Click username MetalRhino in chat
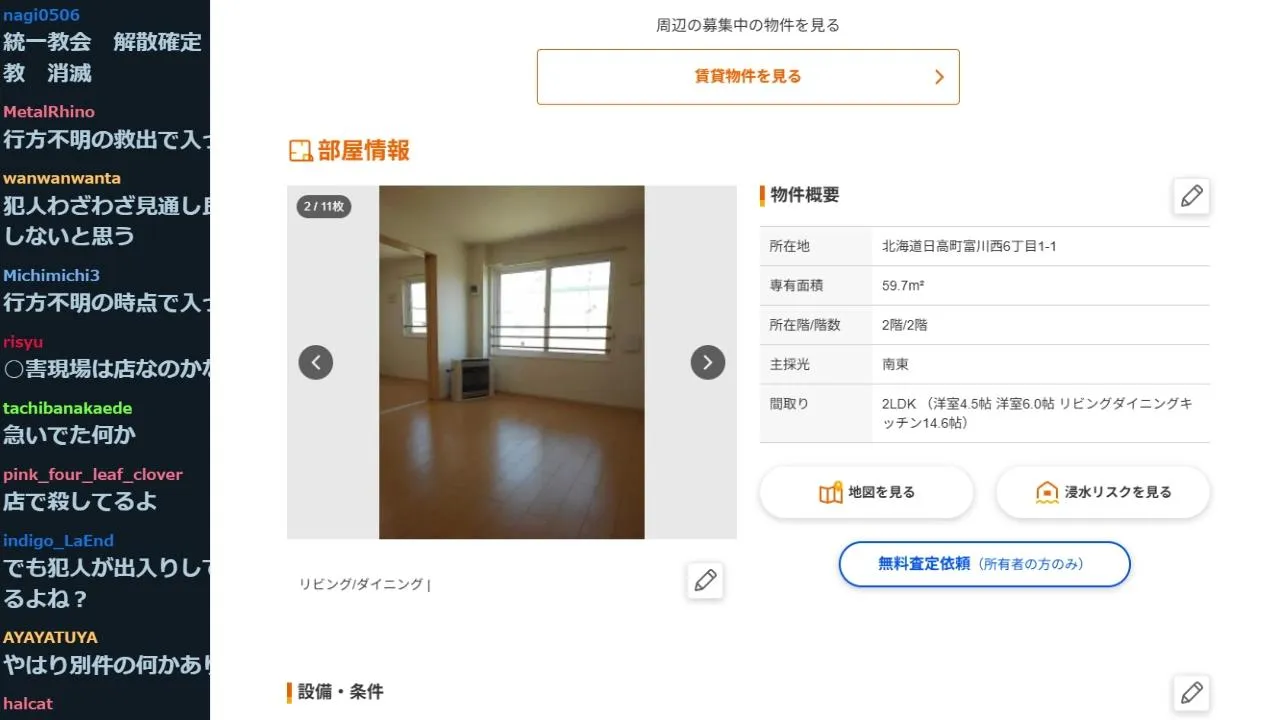The width and height of the screenshot is (1280, 720). pyautogui.click(x=49, y=112)
